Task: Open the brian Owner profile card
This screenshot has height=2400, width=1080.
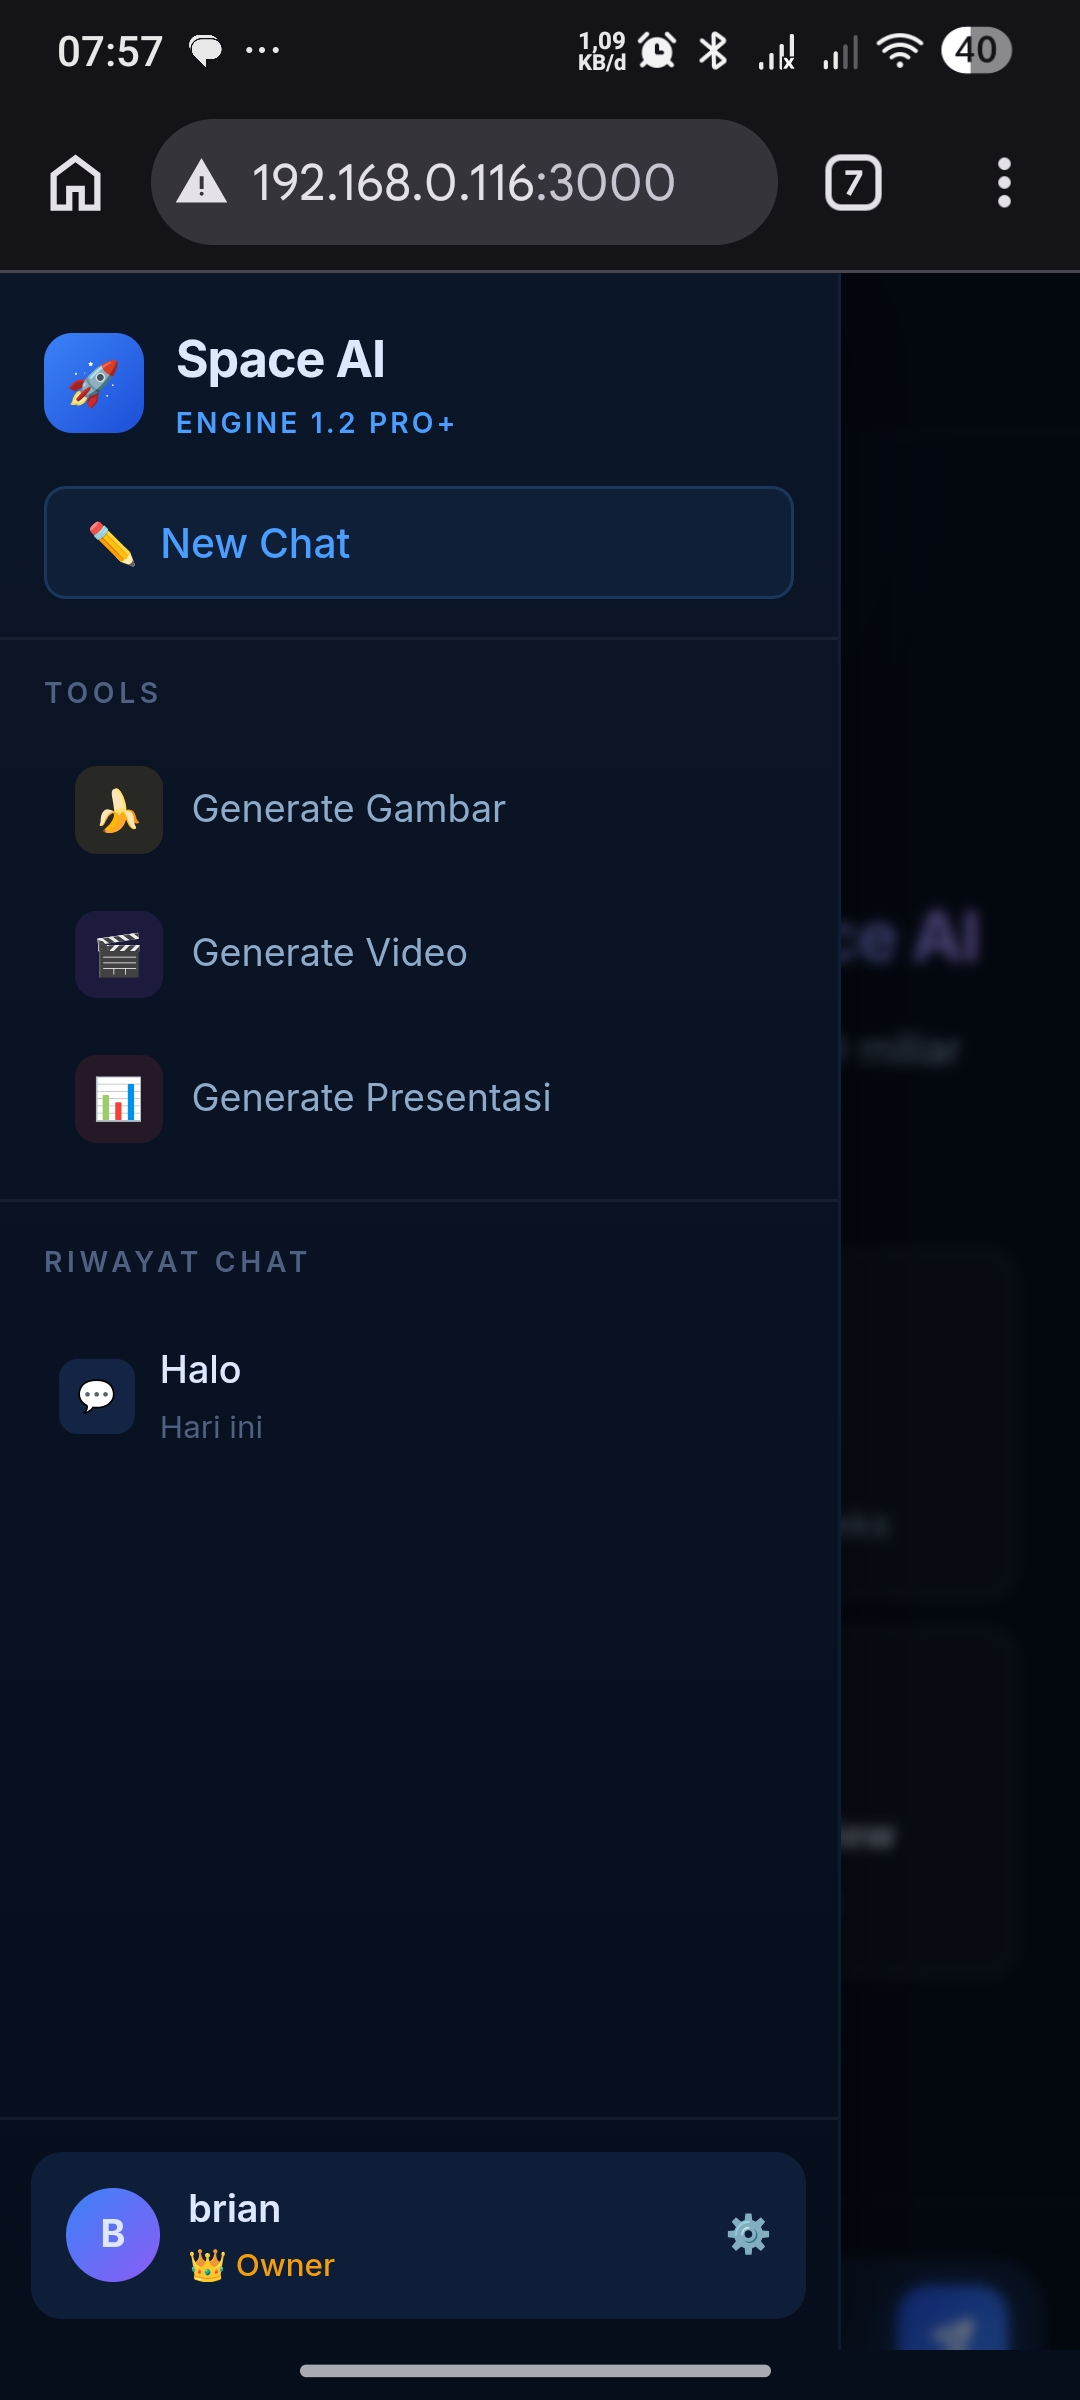Action: 418,2235
